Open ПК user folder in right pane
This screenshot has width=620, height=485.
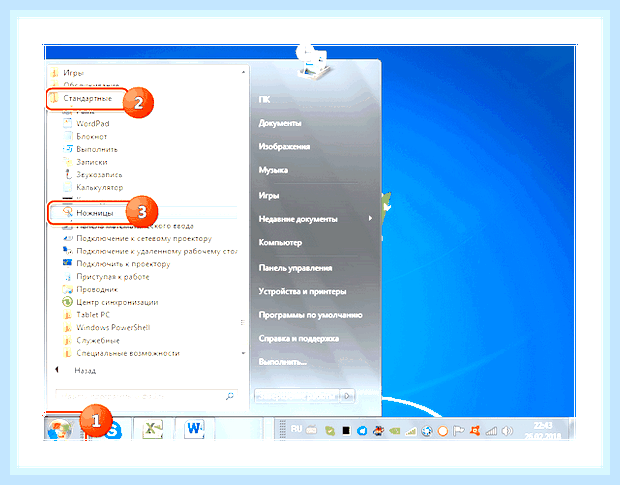point(264,99)
